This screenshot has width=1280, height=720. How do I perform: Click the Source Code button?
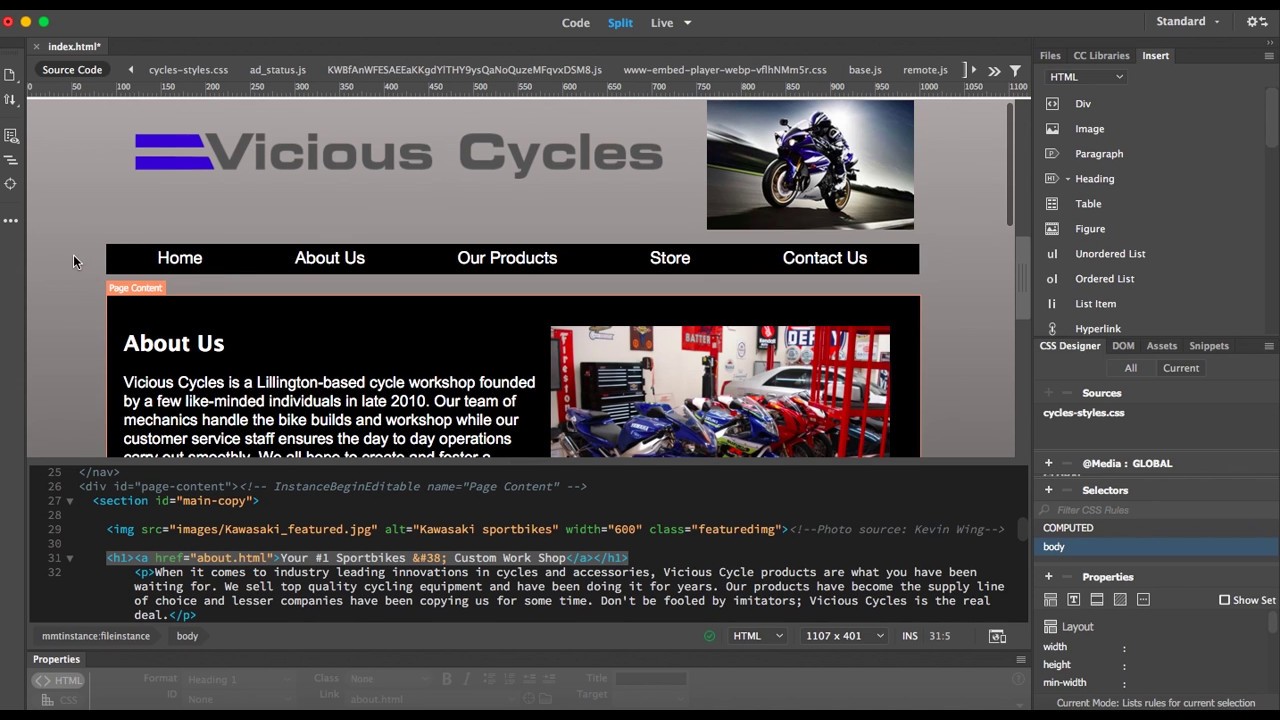72,70
